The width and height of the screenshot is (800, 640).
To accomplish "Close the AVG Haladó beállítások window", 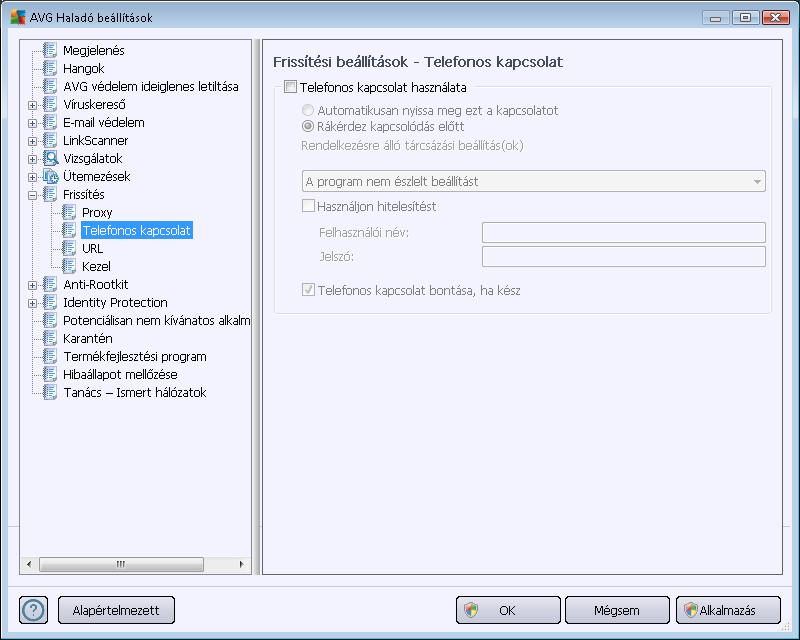I will click(x=776, y=17).
